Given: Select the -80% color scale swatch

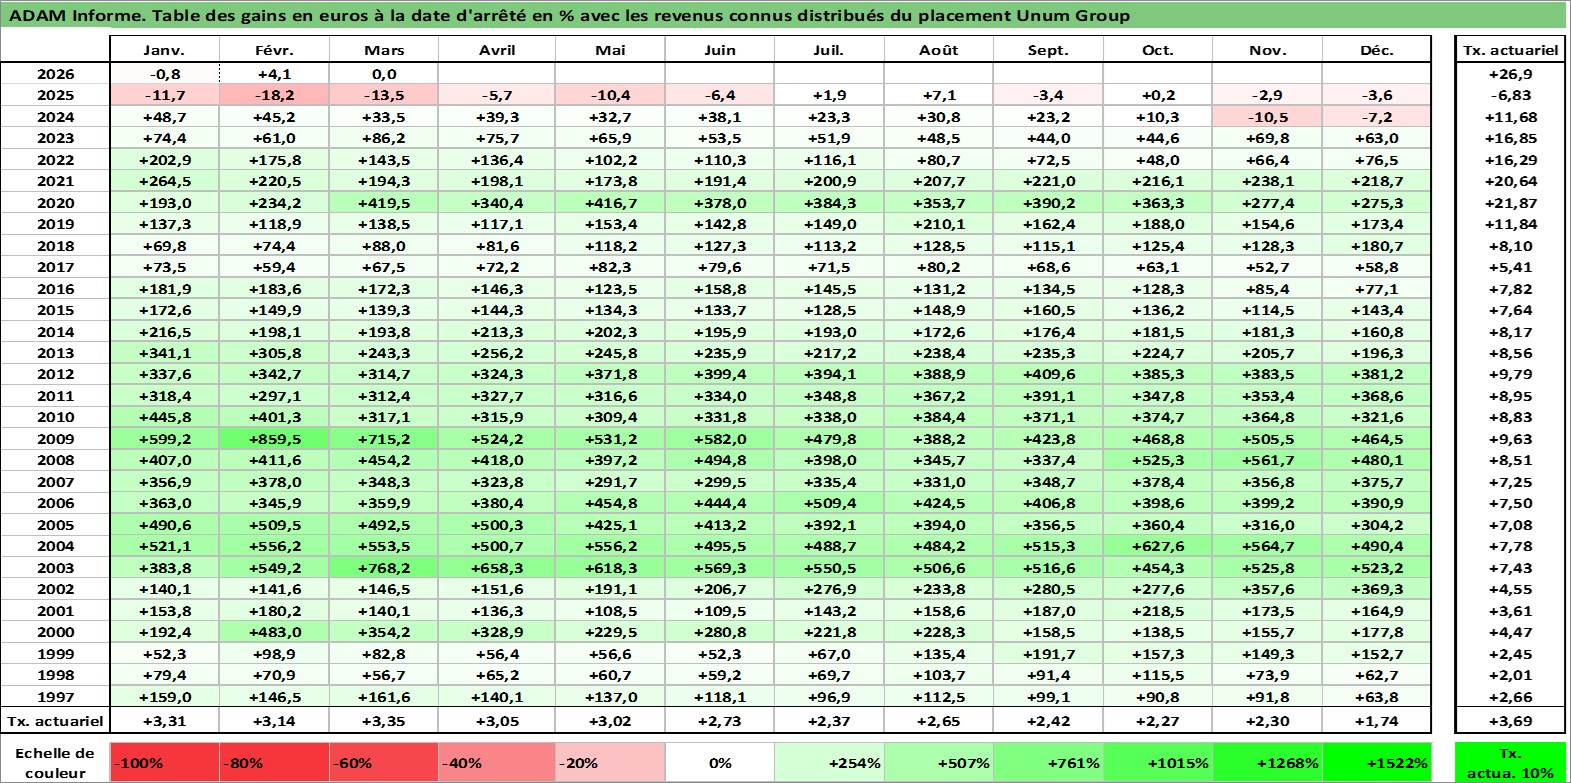Looking at the screenshot, I should tap(274, 762).
